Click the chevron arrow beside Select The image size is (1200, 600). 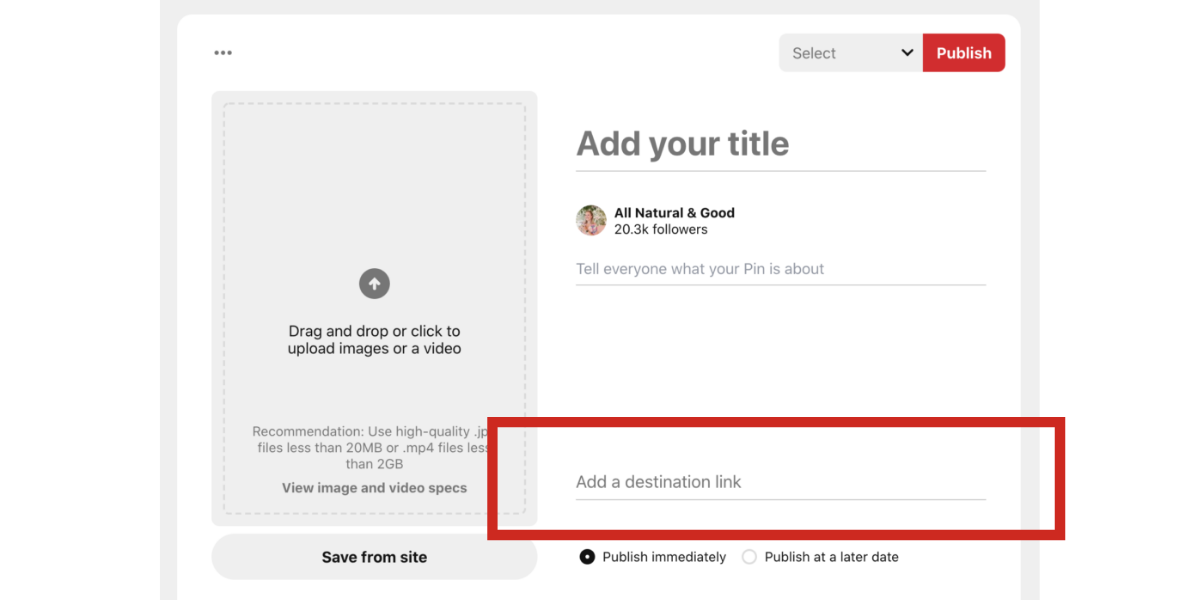[907, 53]
